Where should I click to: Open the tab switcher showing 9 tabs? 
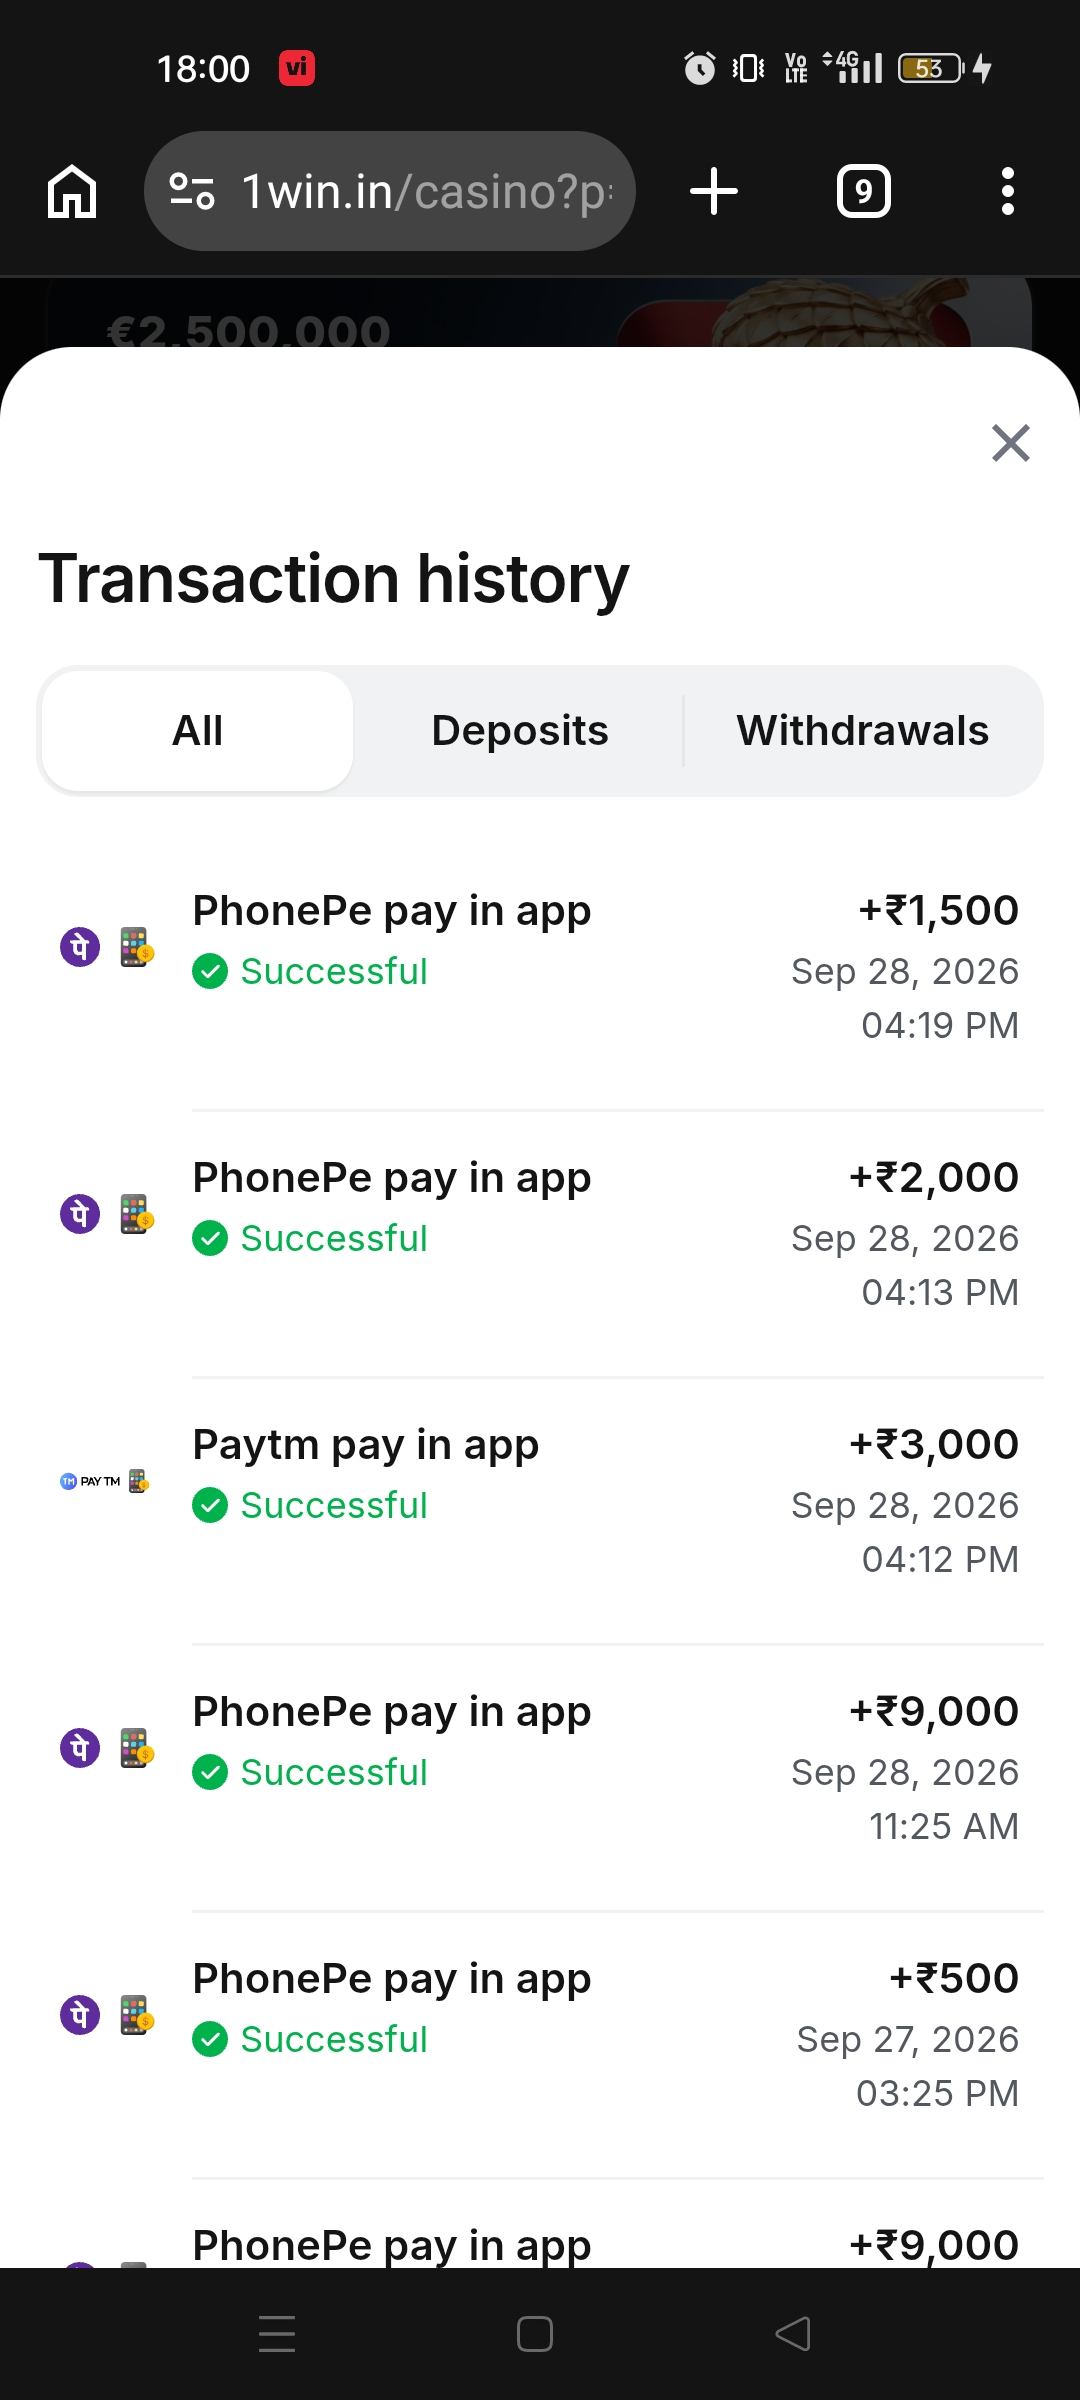click(x=863, y=191)
